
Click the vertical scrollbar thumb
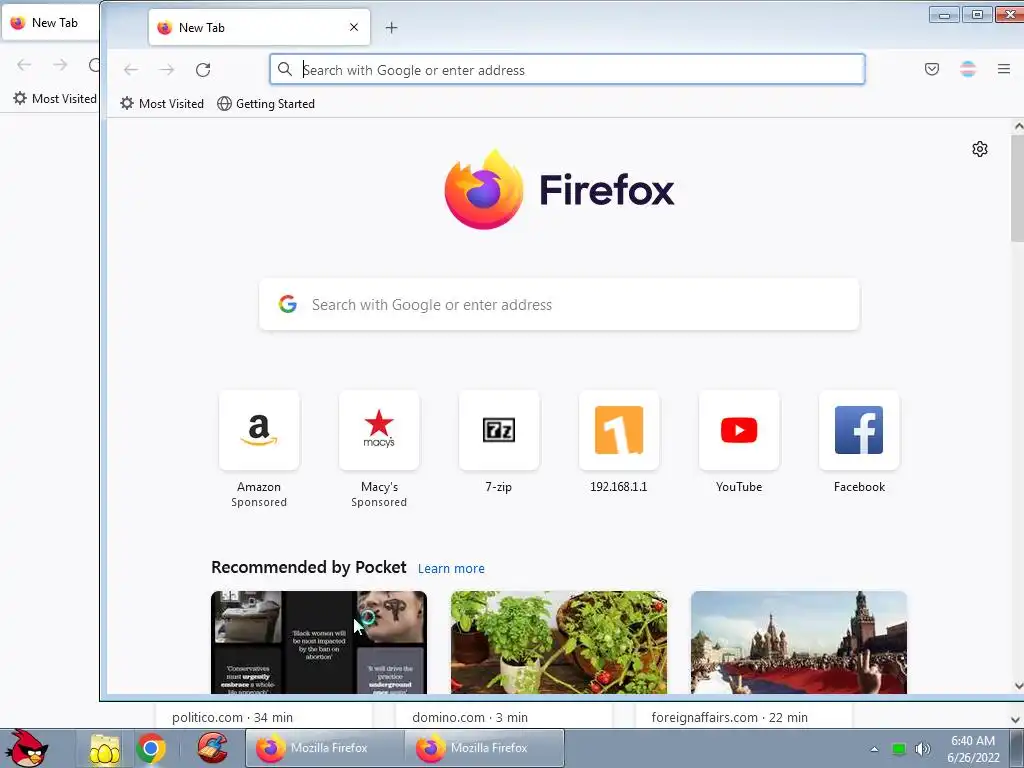point(1017,189)
